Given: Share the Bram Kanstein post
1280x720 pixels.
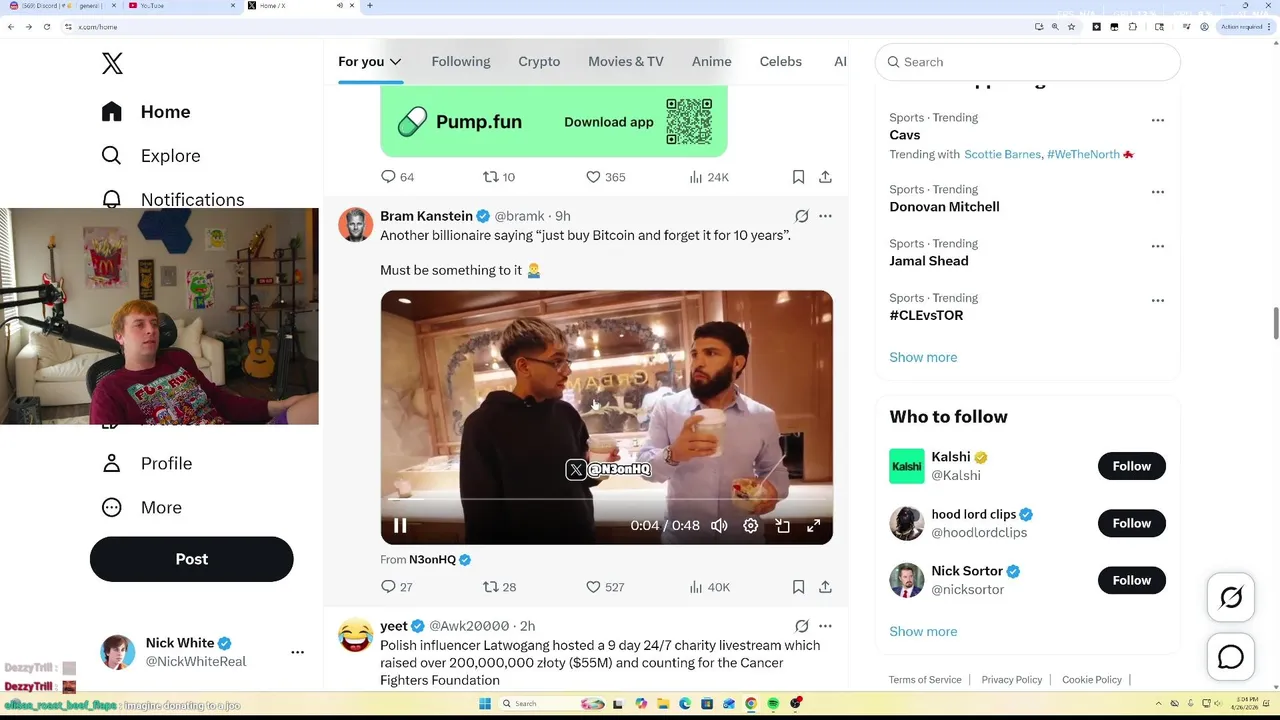Looking at the screenshot, I should coord(825,587).
